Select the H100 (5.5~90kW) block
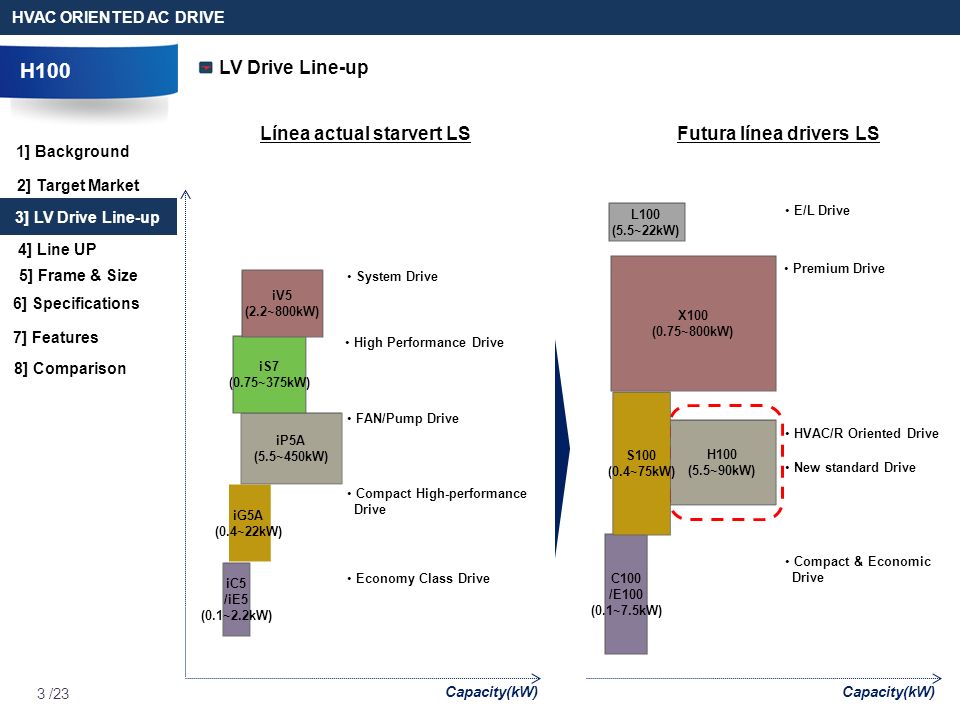 point(724,462)
